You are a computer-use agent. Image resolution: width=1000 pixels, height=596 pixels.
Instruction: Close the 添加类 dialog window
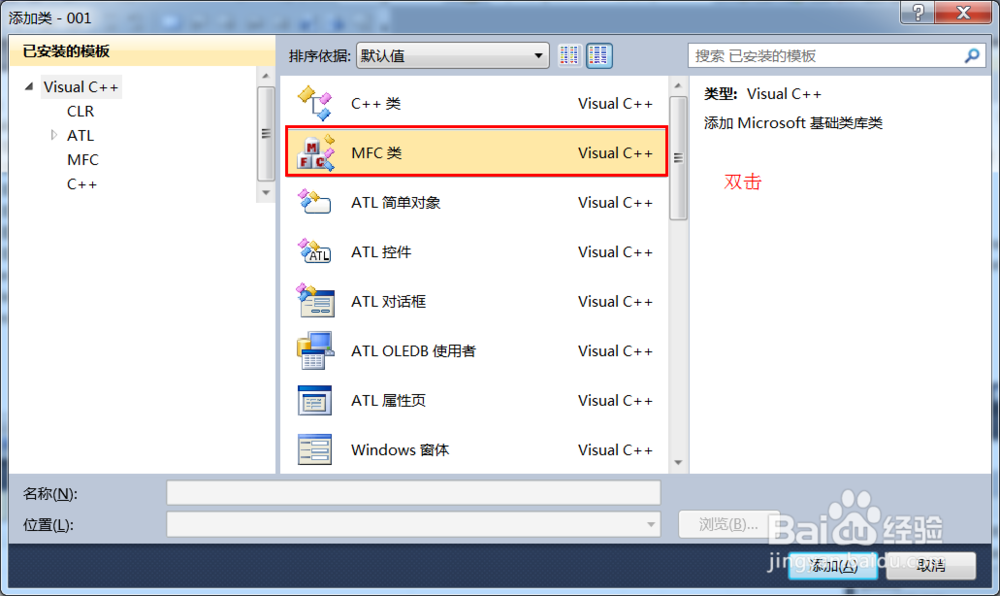(x=964, y=12)
